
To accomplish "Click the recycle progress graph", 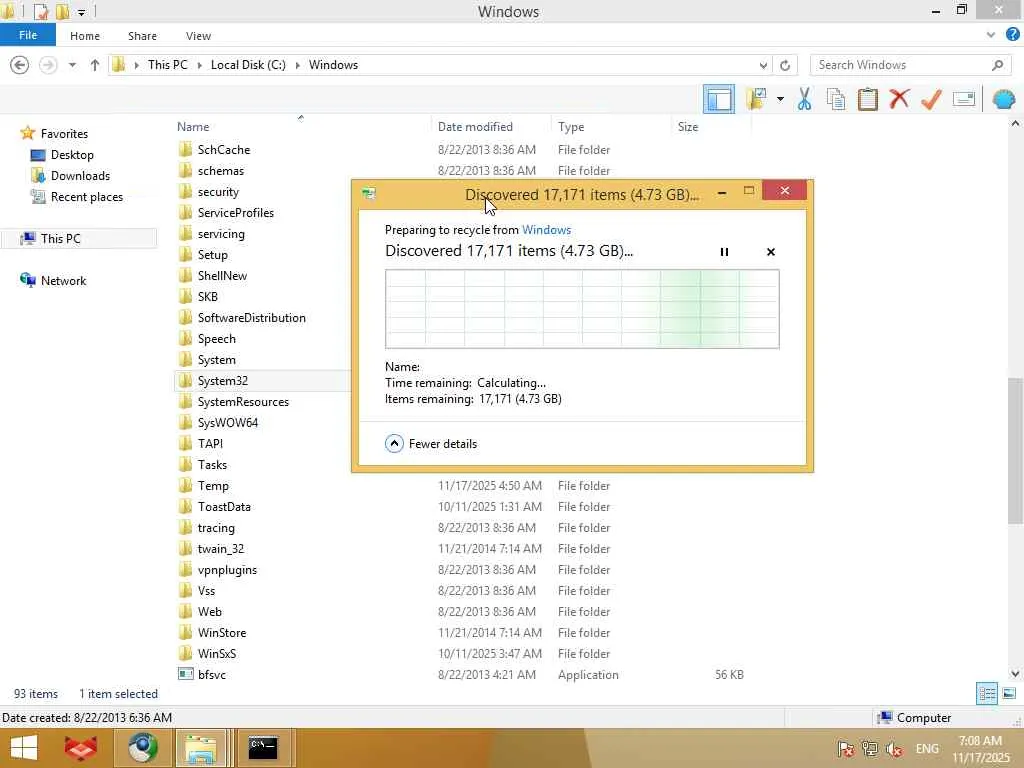I will [x=582, y=310].
